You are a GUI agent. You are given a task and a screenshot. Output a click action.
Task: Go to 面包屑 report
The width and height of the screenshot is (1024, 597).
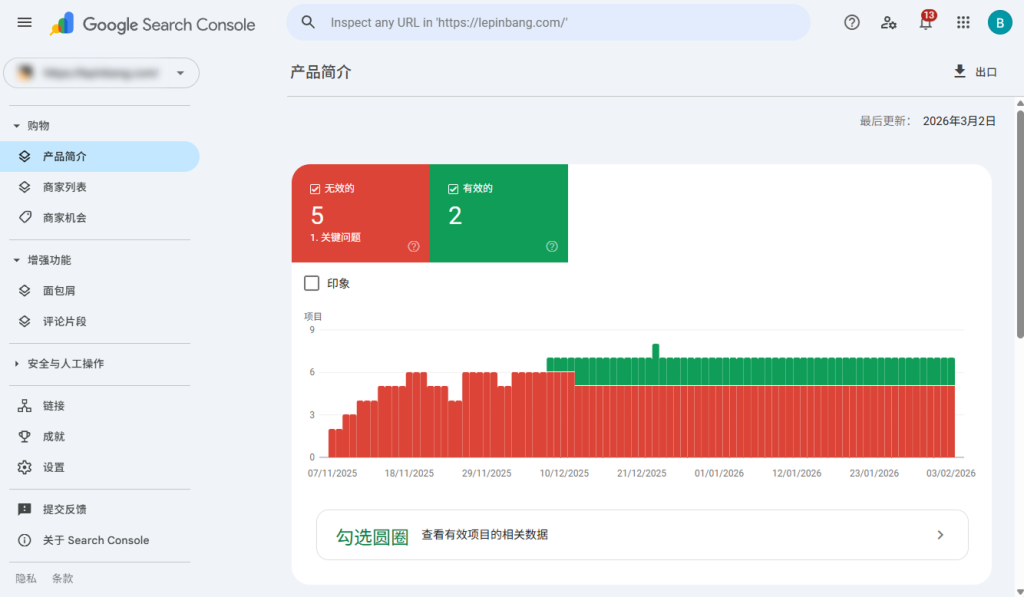click(59, 291)
